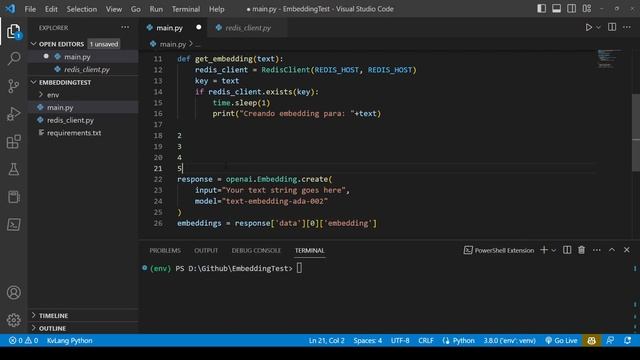Open the PowerShell icon in activity bar
Viewport: 640px width, 360px height.
pyautogui.click(x=13, y=224)
